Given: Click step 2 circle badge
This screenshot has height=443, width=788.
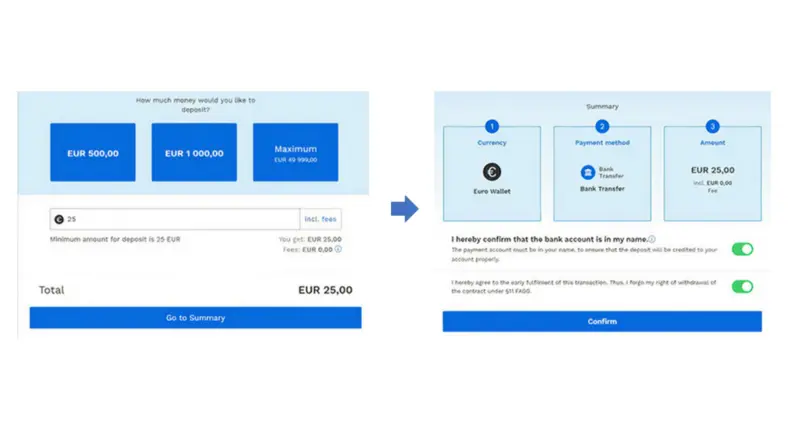Looking at the screenshot, I should coord(602,126).
